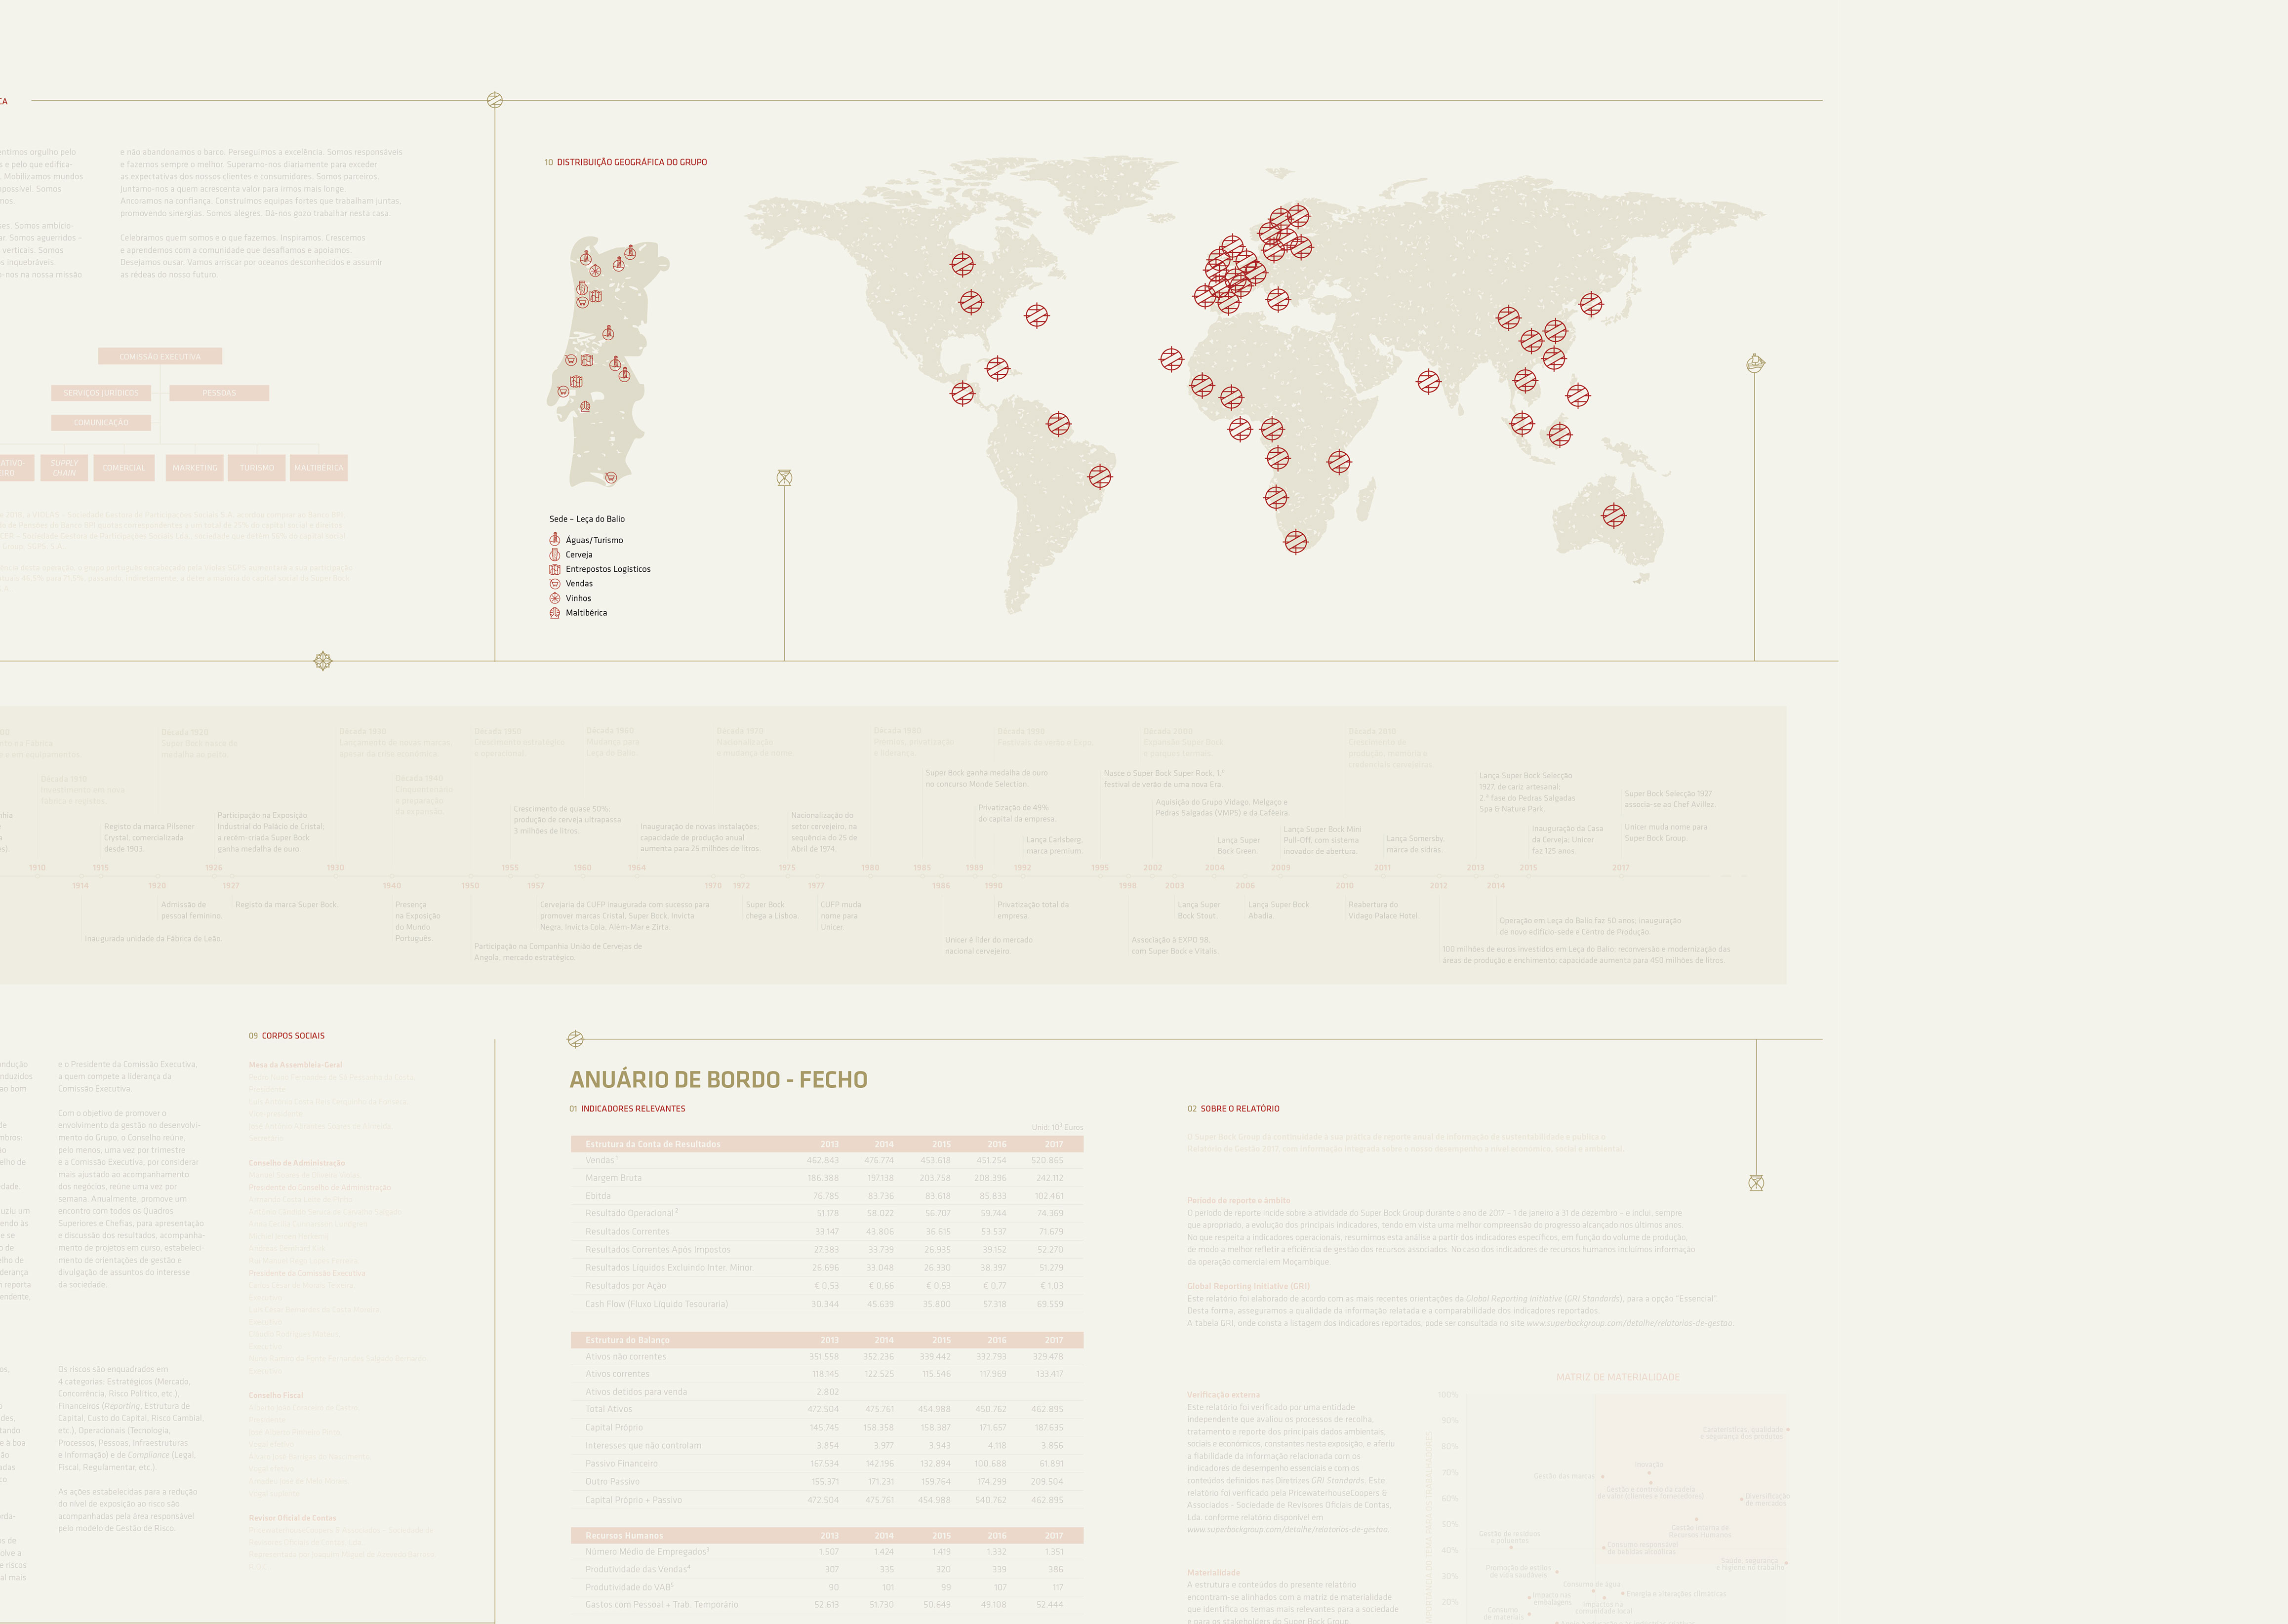2288x1624 pixels.
Task: Click the globe marker on Australia
Action: click(x=1613, y=516)
